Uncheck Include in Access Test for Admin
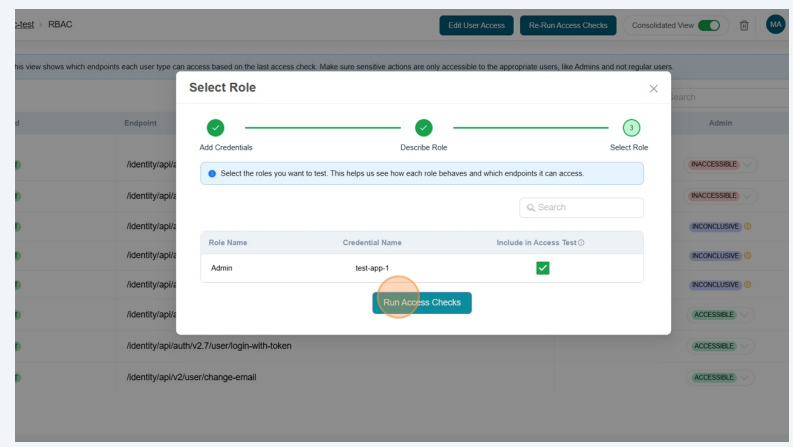This screenshot has height=447, width=793. tap(542, 268)
